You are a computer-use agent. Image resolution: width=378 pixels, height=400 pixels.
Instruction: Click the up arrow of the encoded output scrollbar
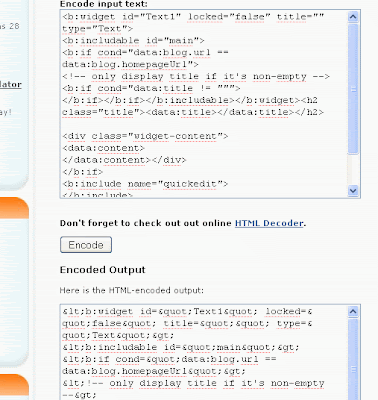[353, 311]
